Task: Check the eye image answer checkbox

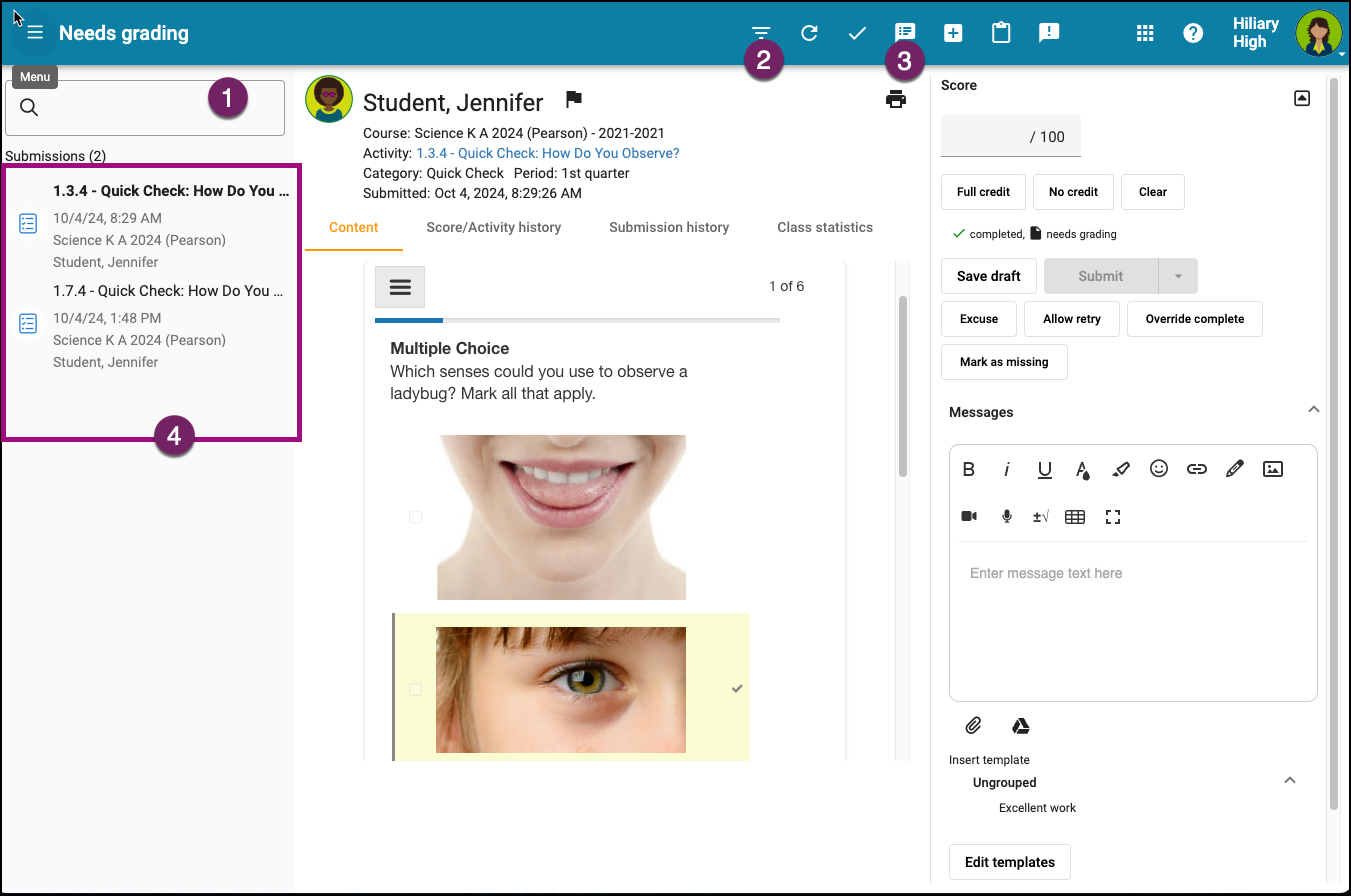Action: [x=416, y=689]
